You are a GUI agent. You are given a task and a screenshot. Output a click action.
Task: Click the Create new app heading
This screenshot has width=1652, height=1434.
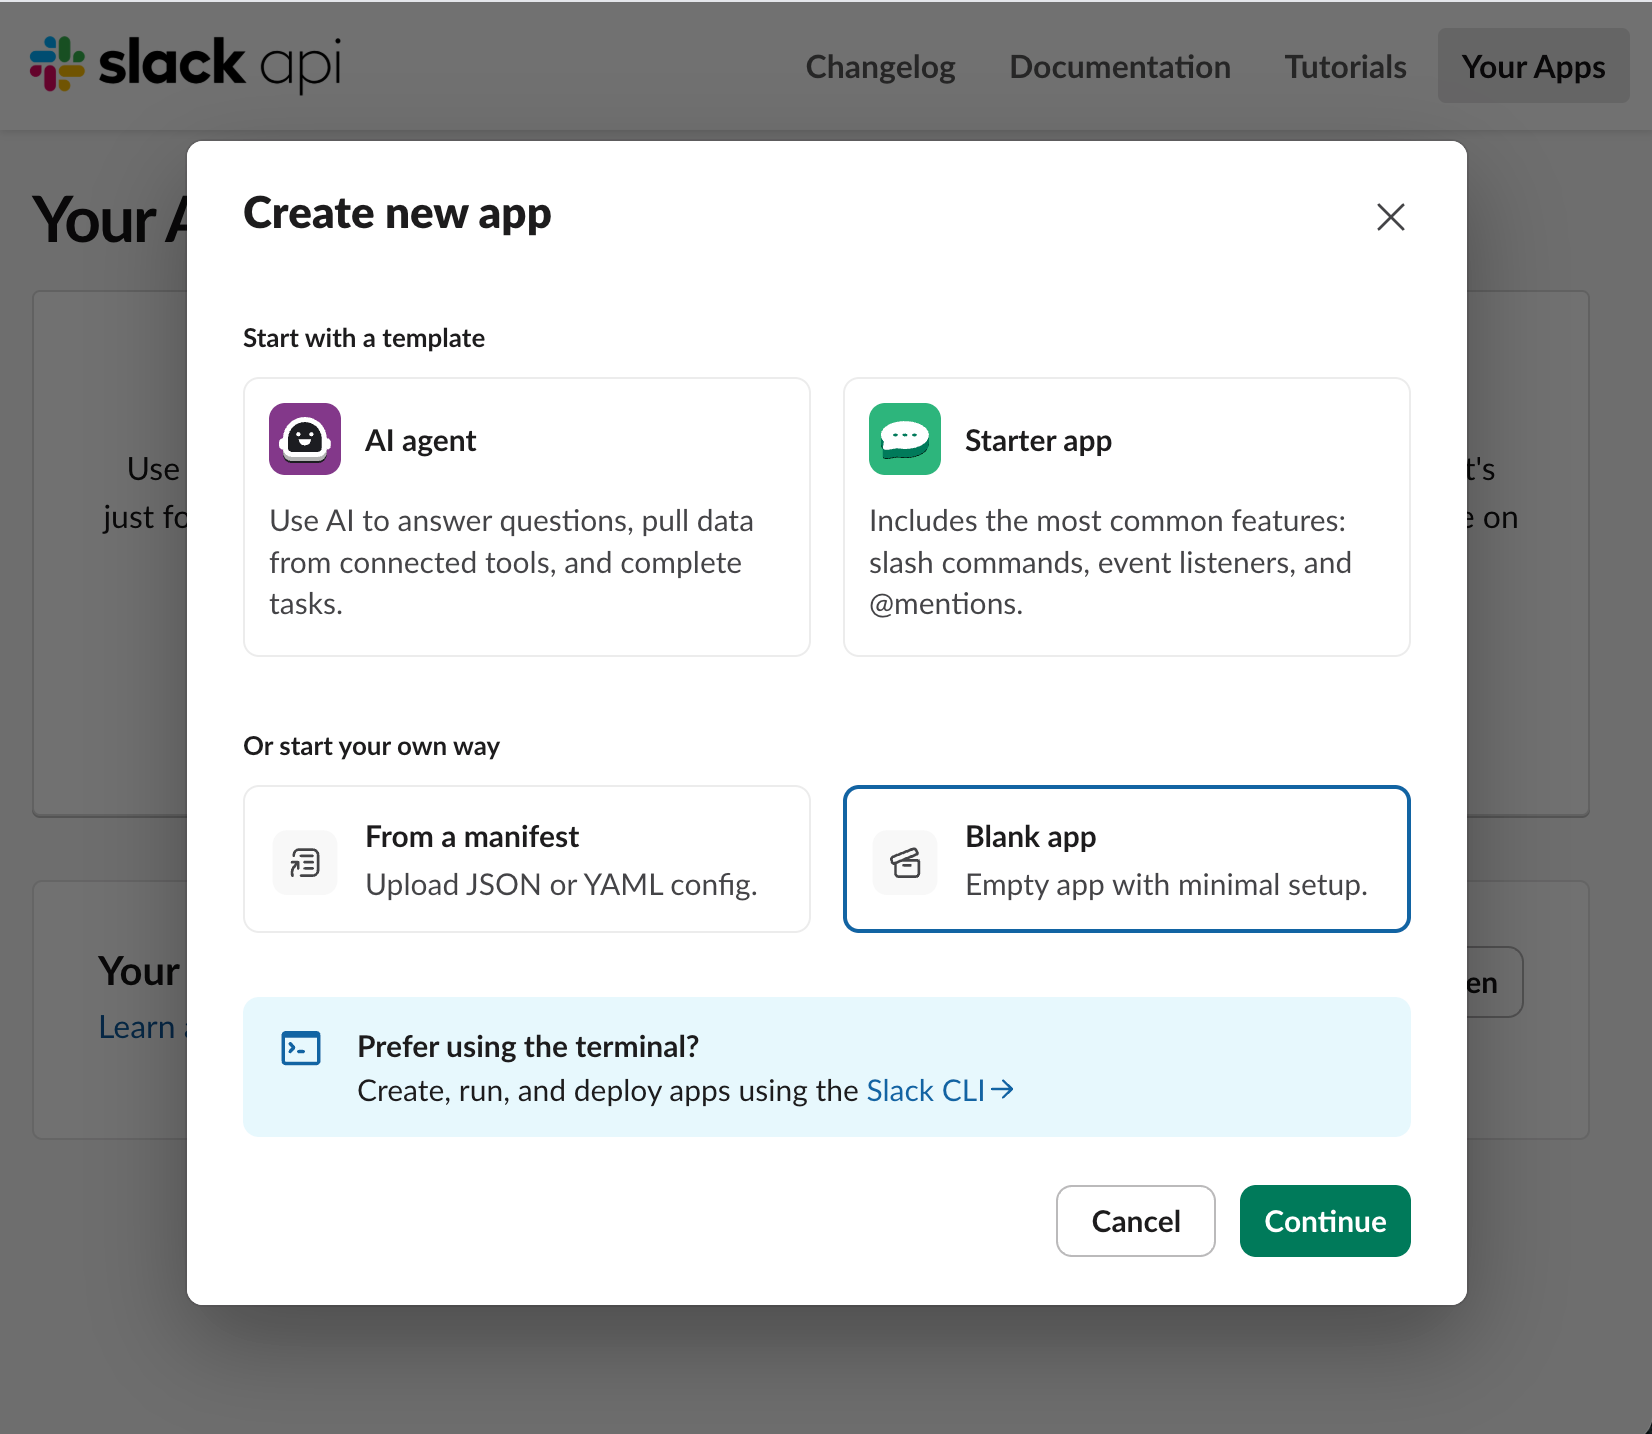[x=397, y=214]
